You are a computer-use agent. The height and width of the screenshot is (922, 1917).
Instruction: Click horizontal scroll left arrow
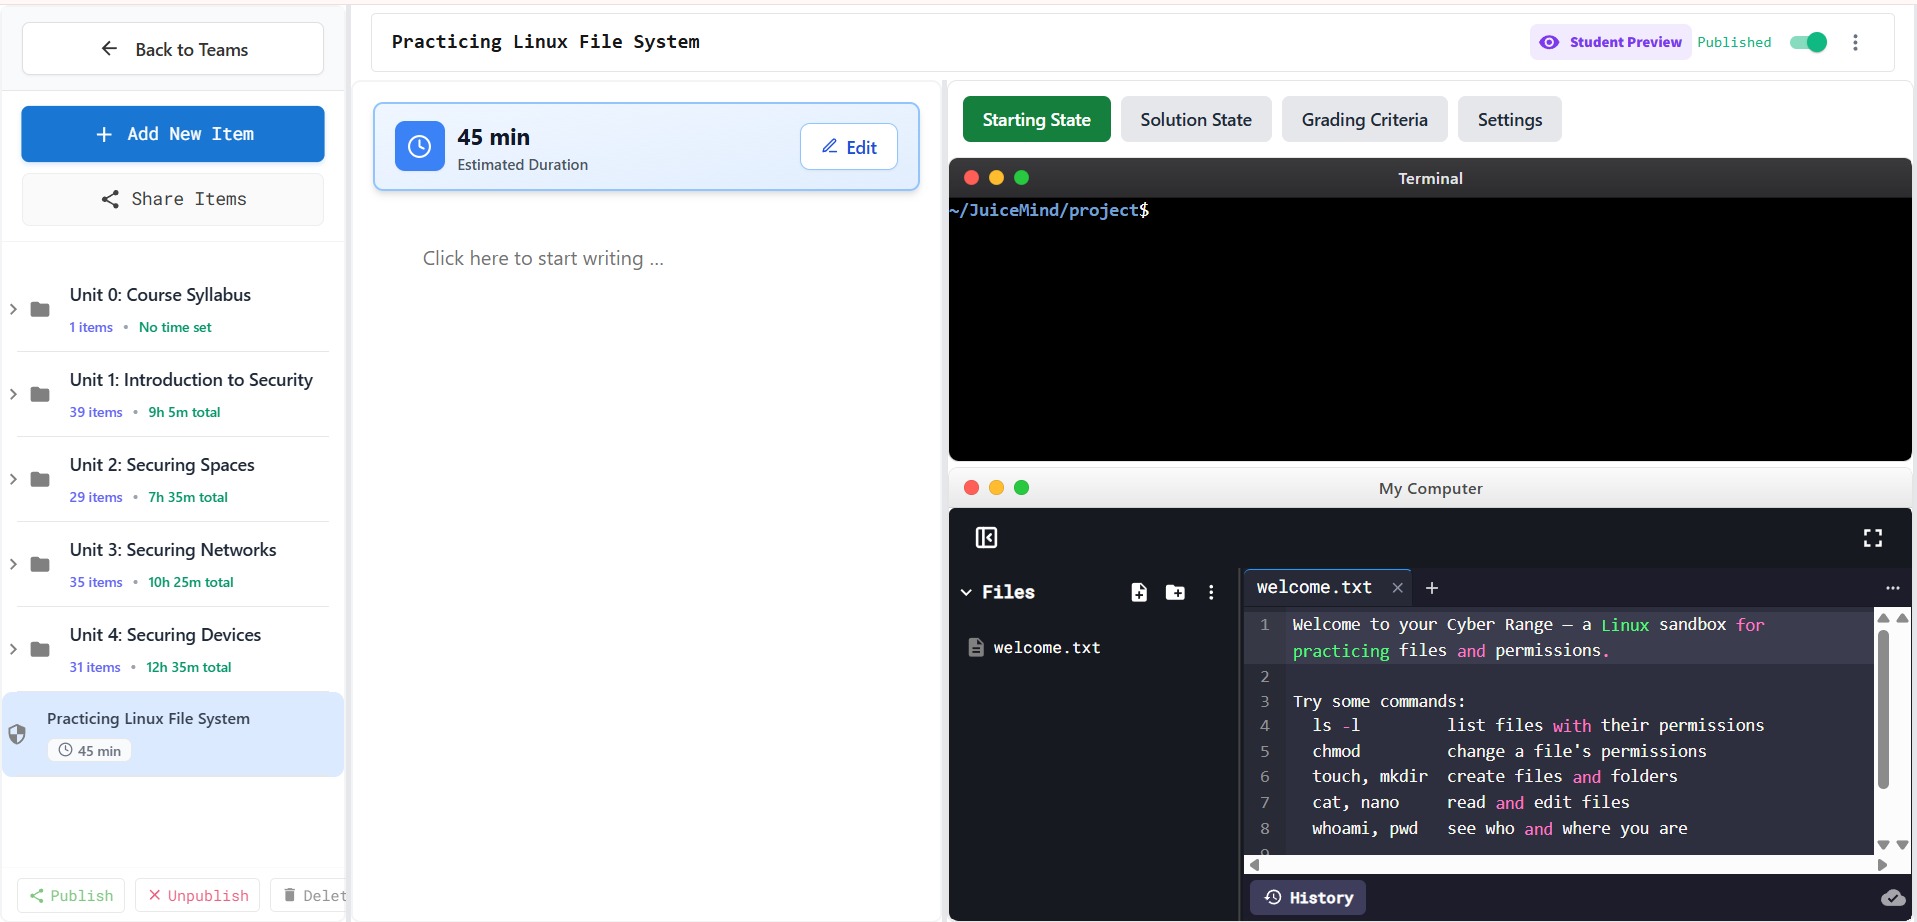pos(1254,865)
